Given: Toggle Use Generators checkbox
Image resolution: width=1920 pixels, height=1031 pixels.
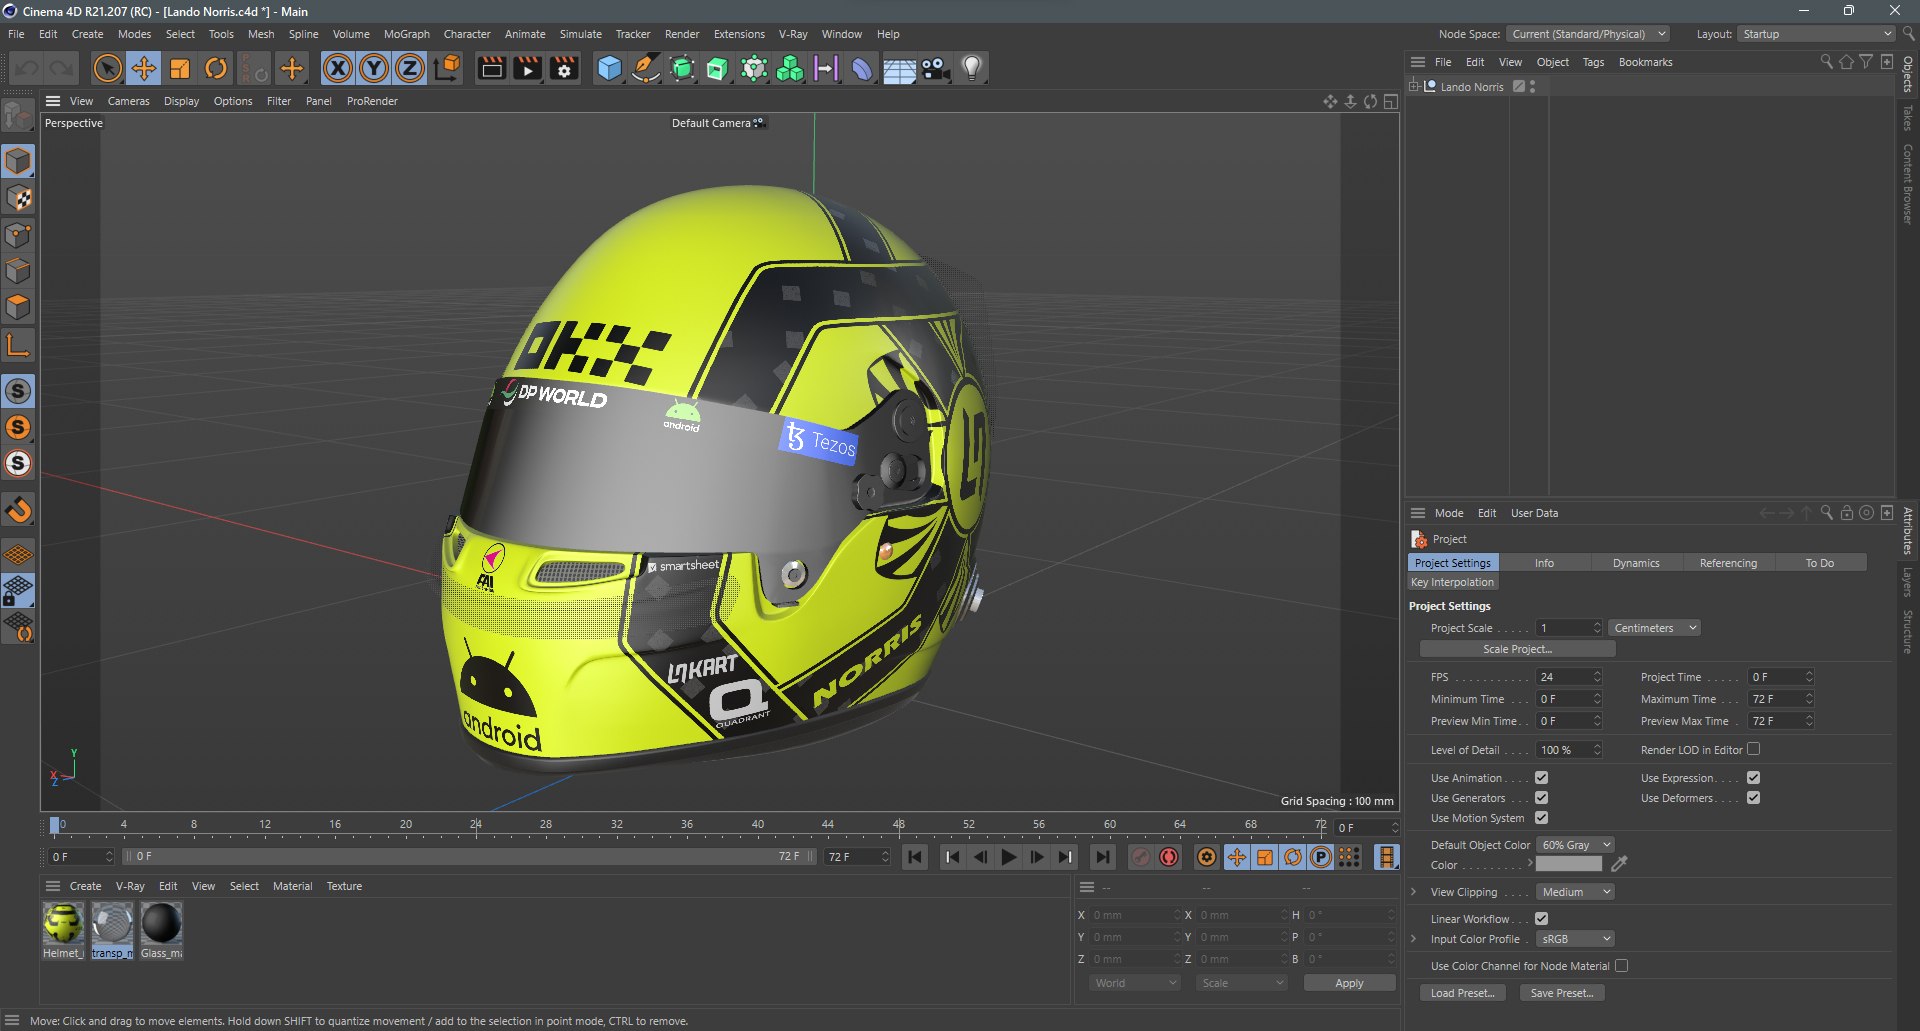Looking at the screenshot, I should coord(1541,798).
